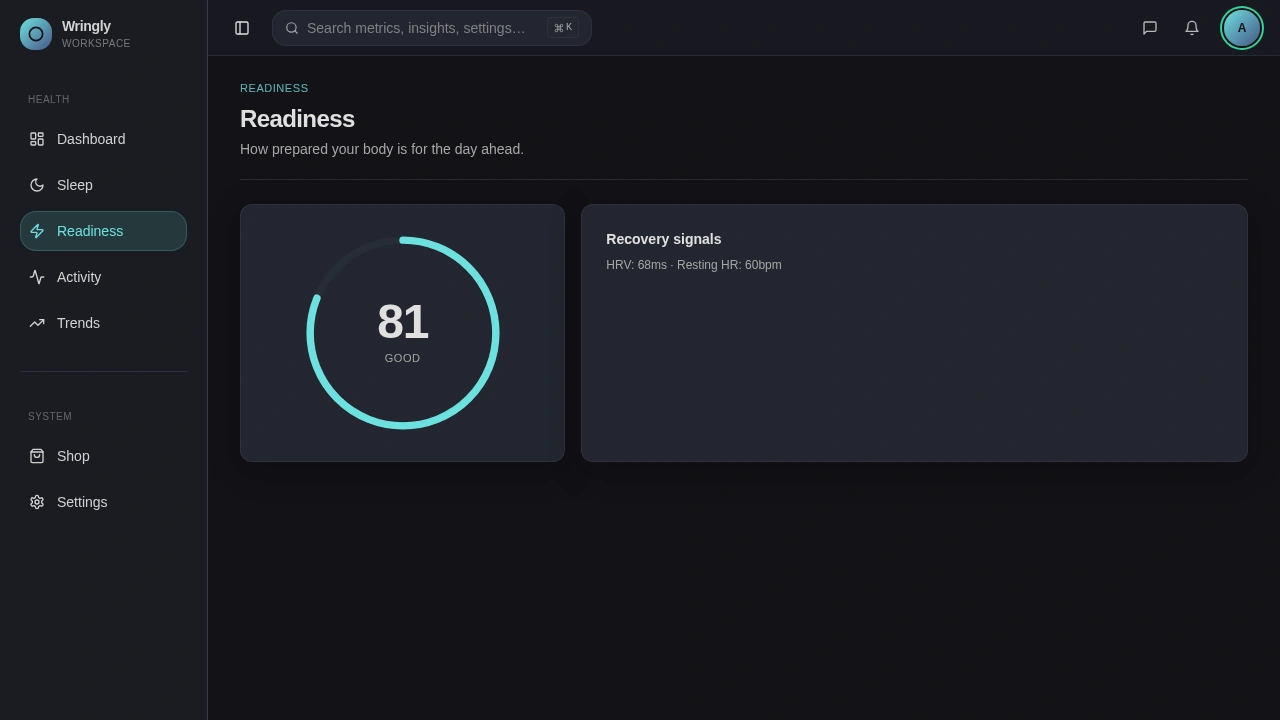The height and width of the screenshot is (720, 1280).
Task: Click the Readiness breadcrumb label
Action: 274,88
